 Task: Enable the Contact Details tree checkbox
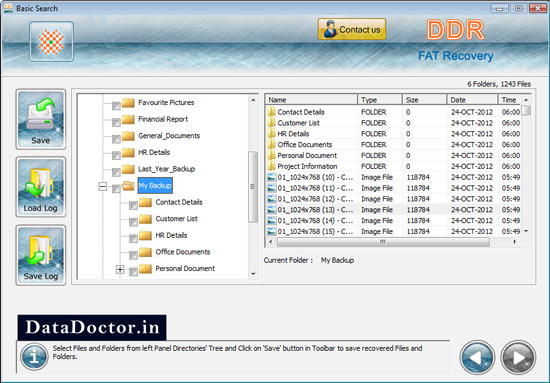pyautogui.click(x=133, y=205)
